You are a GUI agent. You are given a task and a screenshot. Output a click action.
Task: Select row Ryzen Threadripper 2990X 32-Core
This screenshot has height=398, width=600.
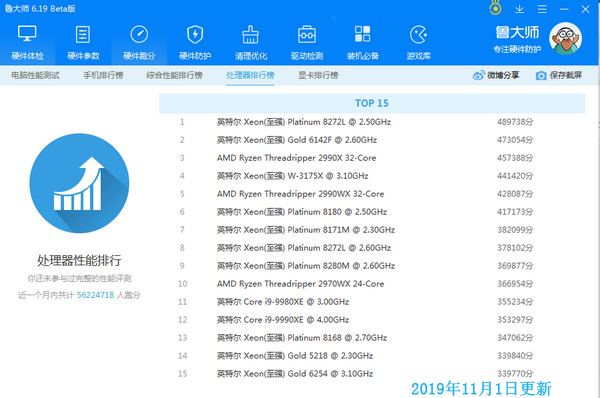[372, 158]
